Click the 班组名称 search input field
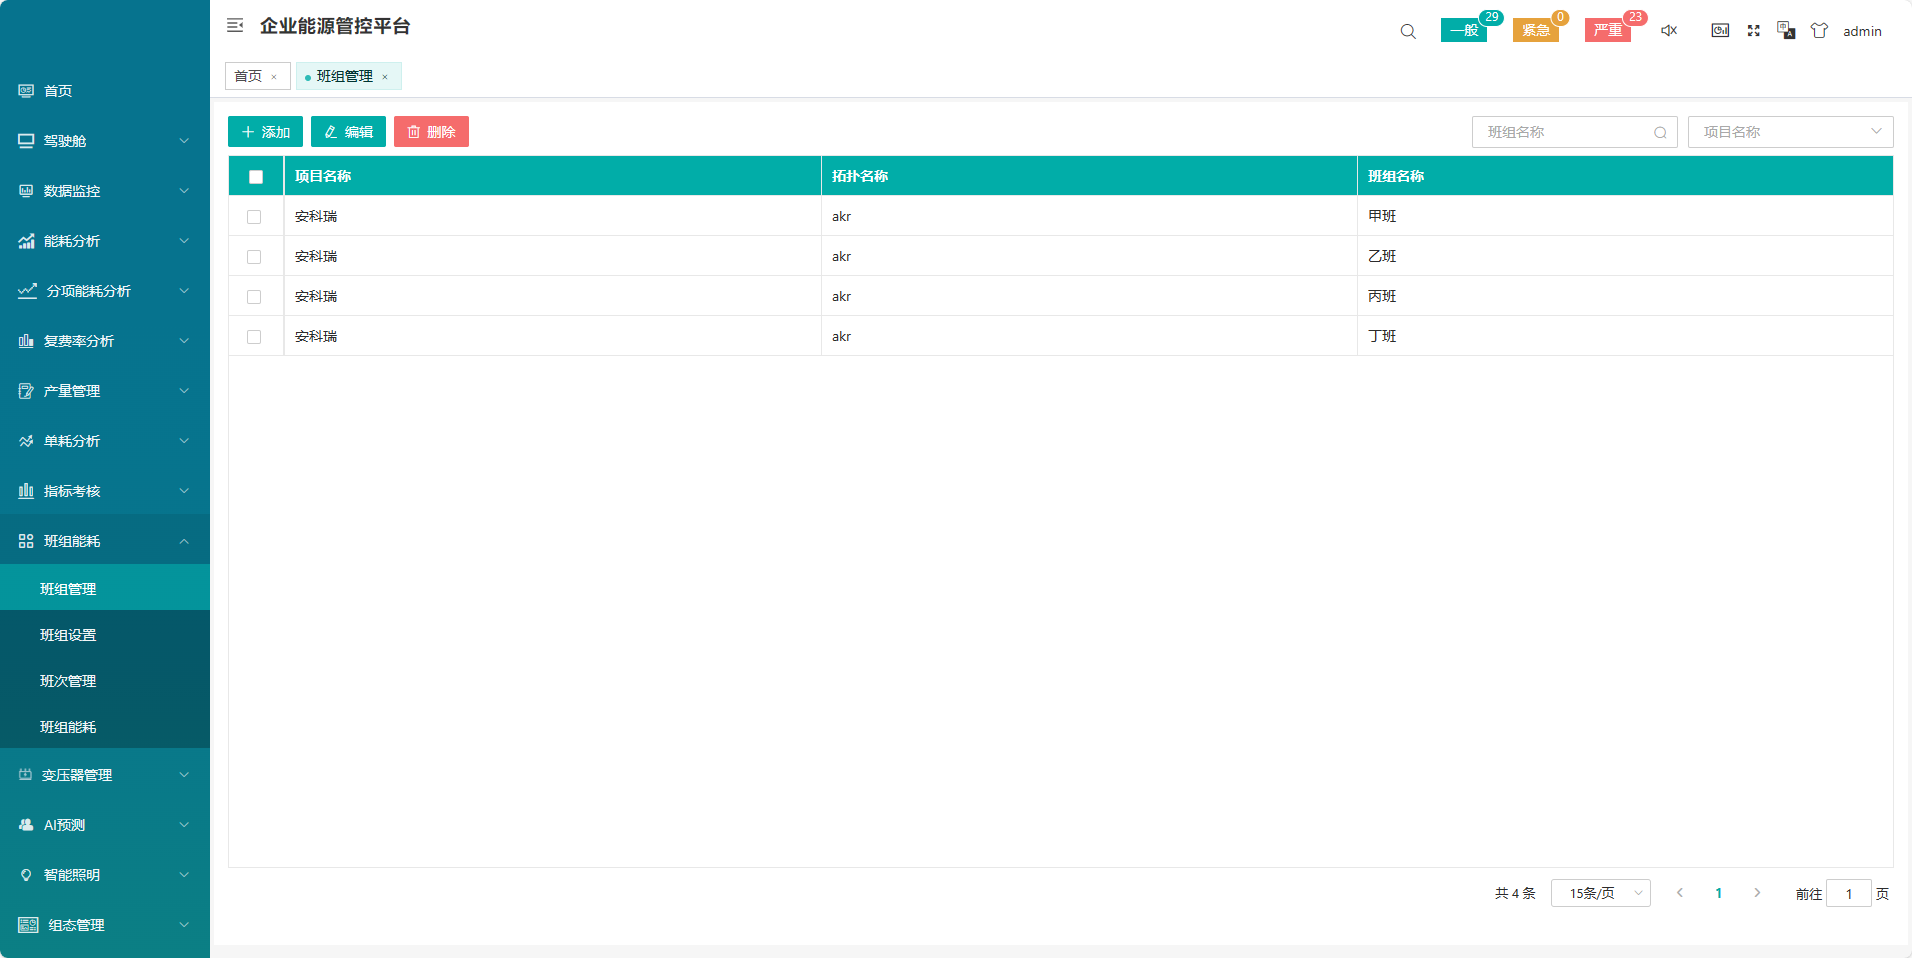Image resolution: width=1912 pixels, height=958 pixels. point(1565,132)
